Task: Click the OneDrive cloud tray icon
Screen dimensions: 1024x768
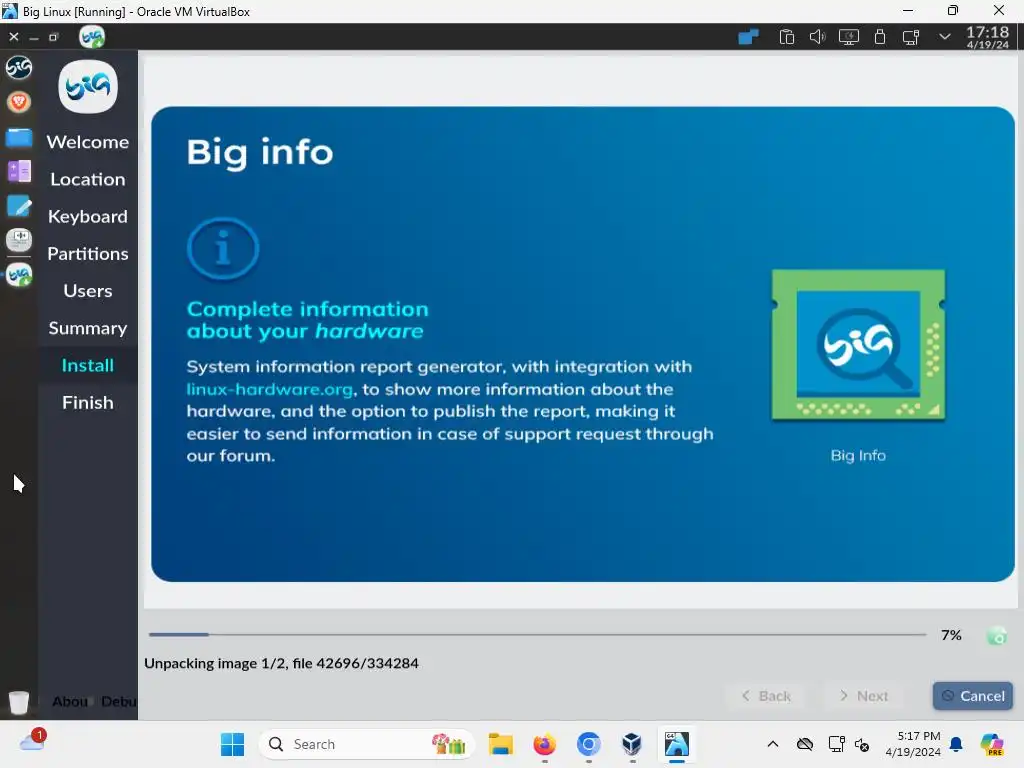Action: (805, 744)
